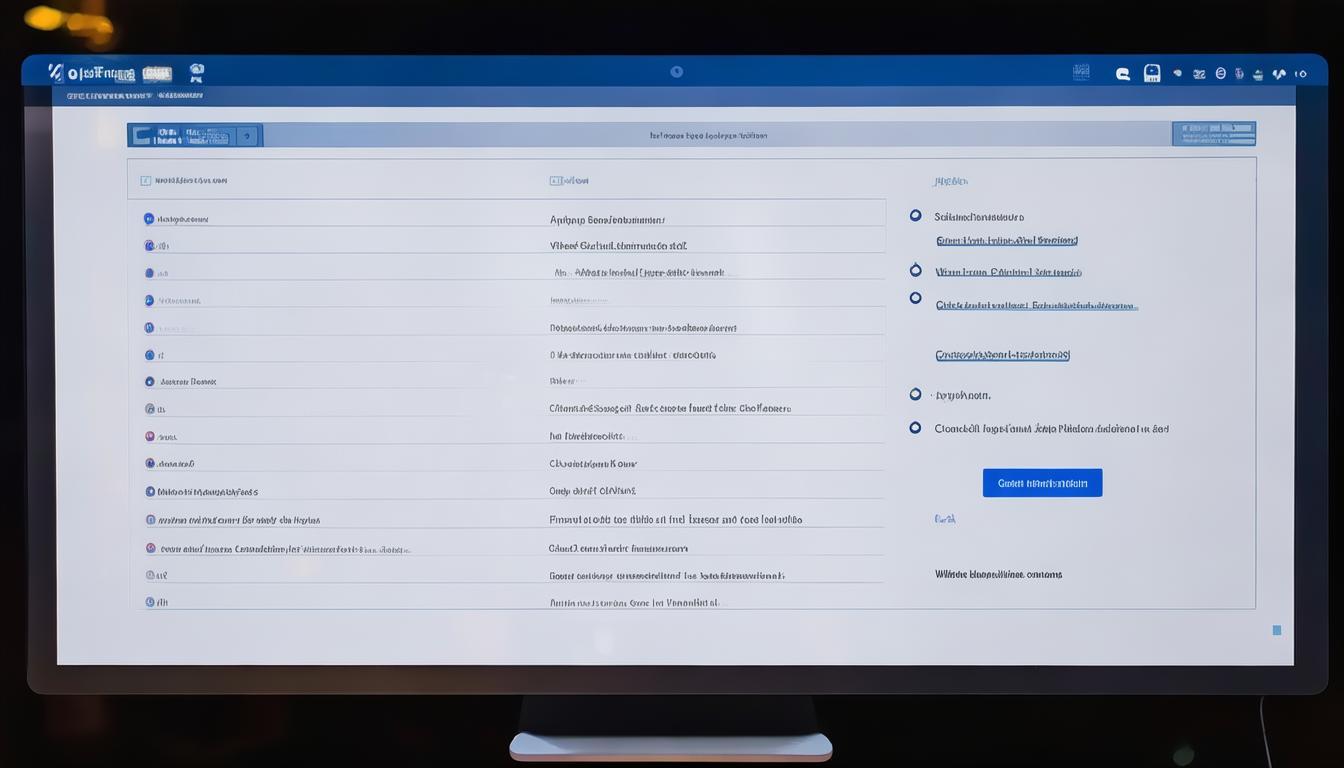Viewport: 1344px width, 768px height.
Task: Open the underlined link below first radio option
Action: [x=1006, y=241]
